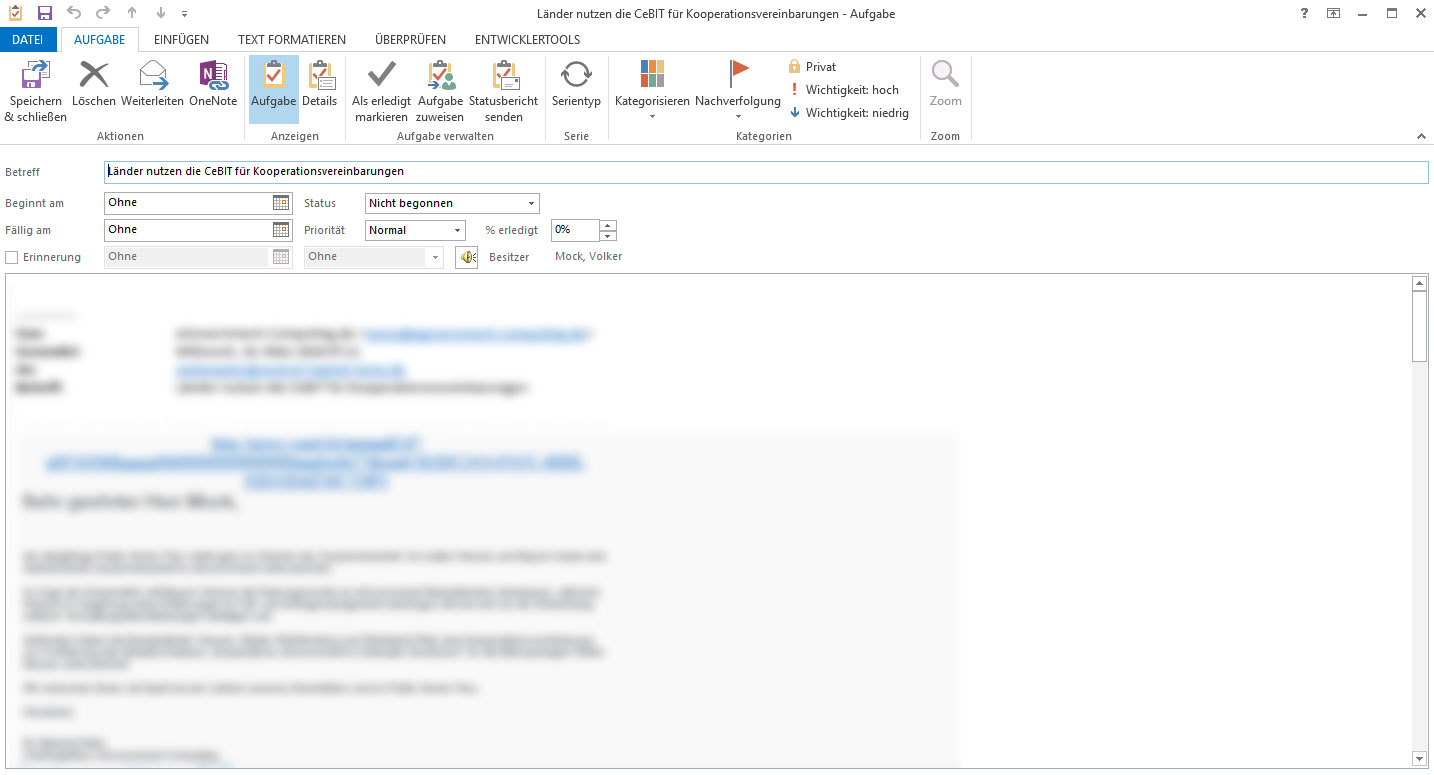
Task: Click the % erledigt value field
Action: (575, 230)
